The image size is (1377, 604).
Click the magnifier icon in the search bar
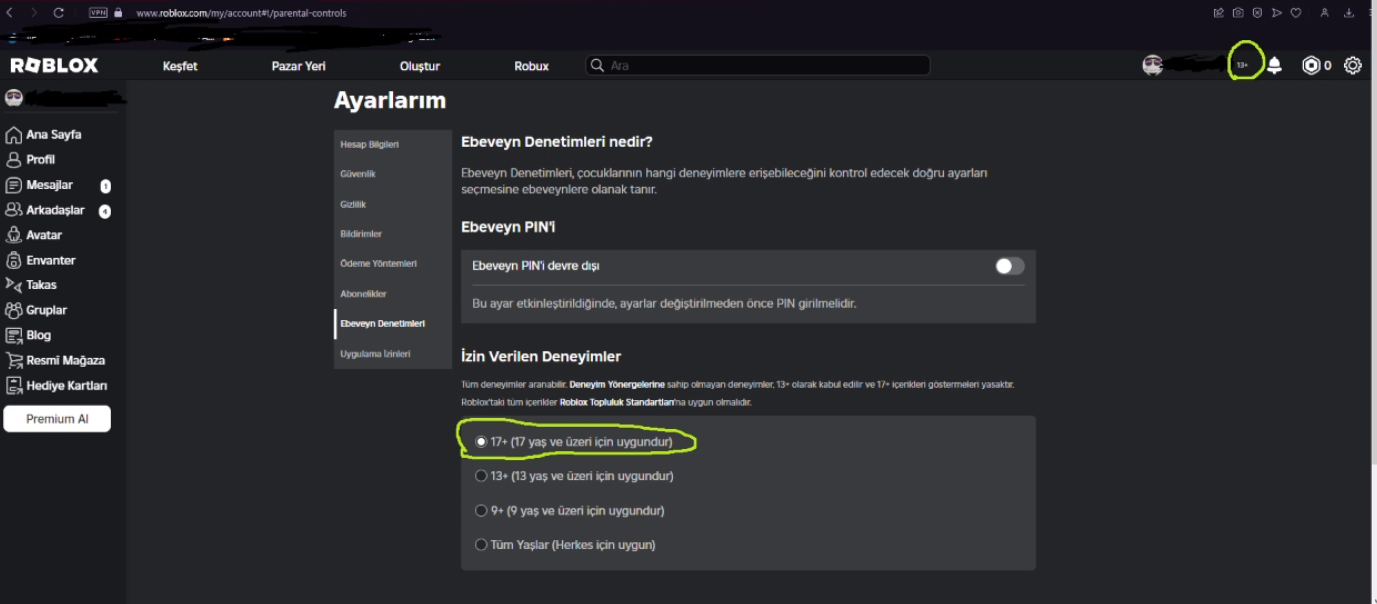[x=598, y=65]
